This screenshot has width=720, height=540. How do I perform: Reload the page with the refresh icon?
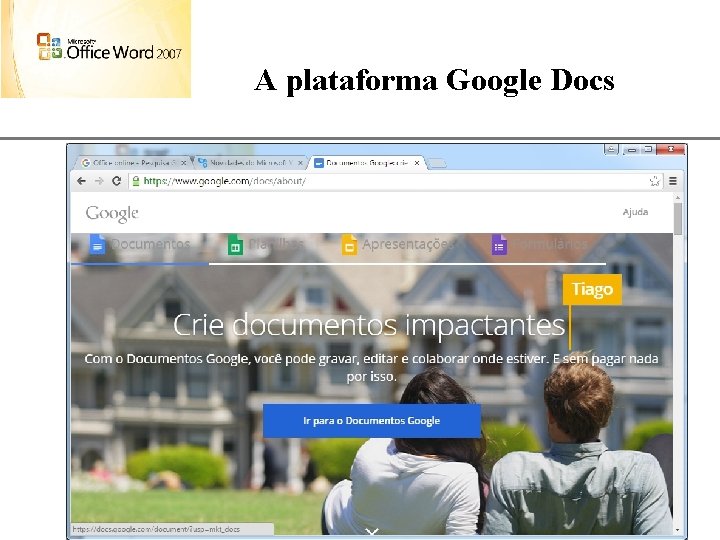[x=116, y=181]
